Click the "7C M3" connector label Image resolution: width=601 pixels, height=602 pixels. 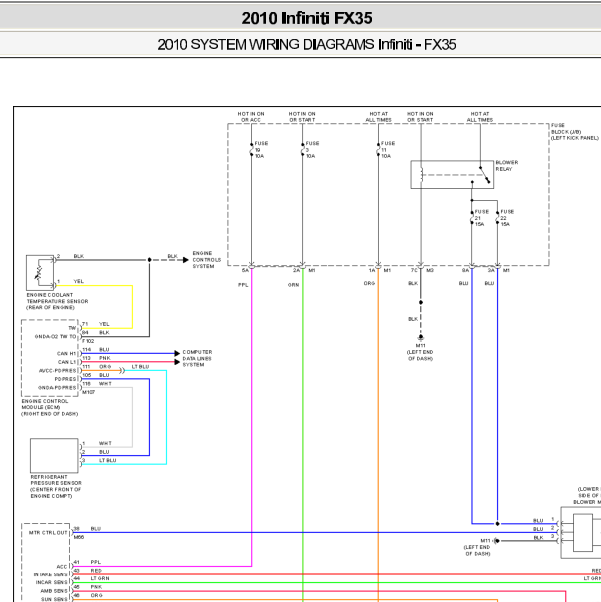click(x=422, y=270)
